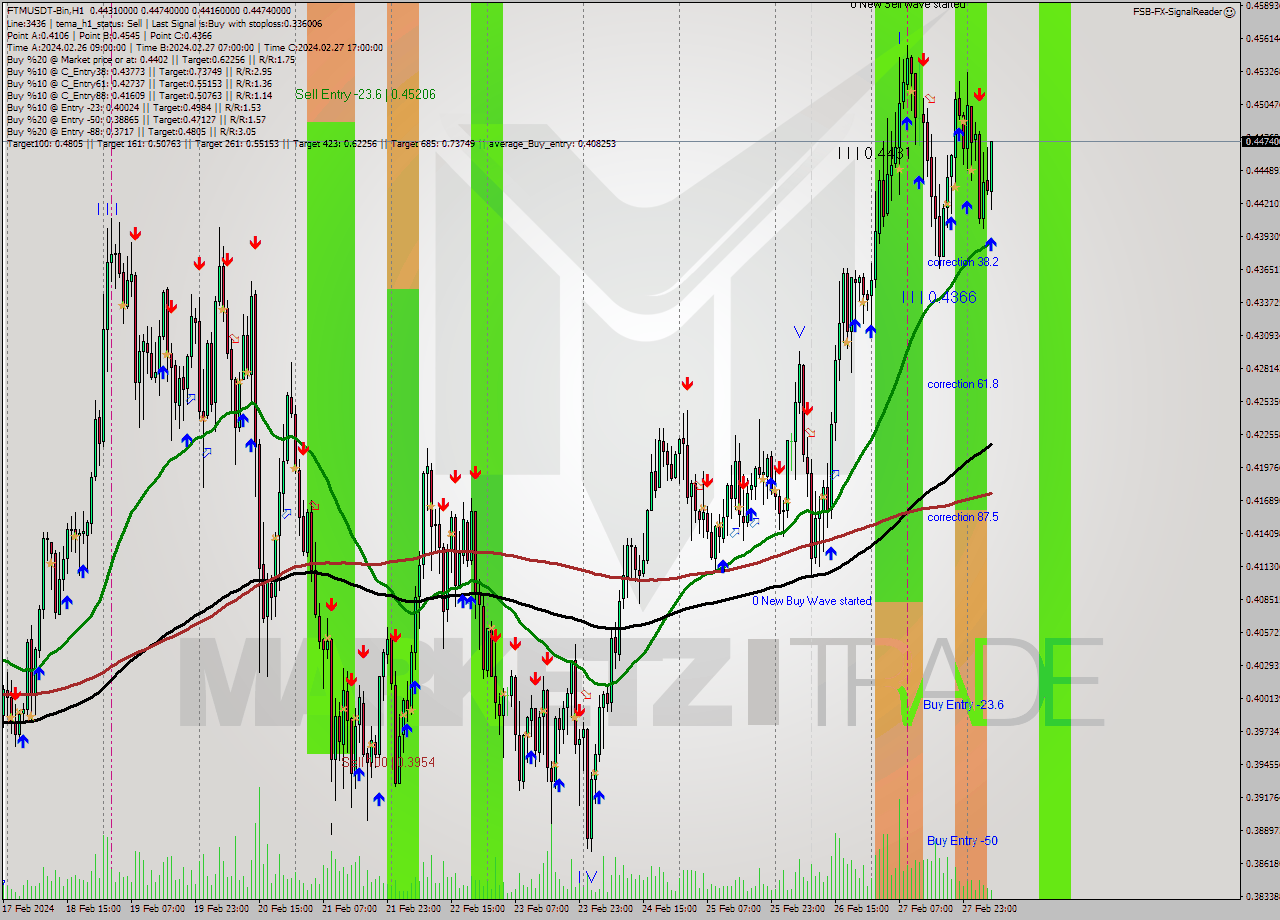This screenshot has height=920, width=1280.
Task: Click the 'Buy %10 @ C_Entry61: 0.42737' line
Action: pyautogui.click(x=138, y=83)
